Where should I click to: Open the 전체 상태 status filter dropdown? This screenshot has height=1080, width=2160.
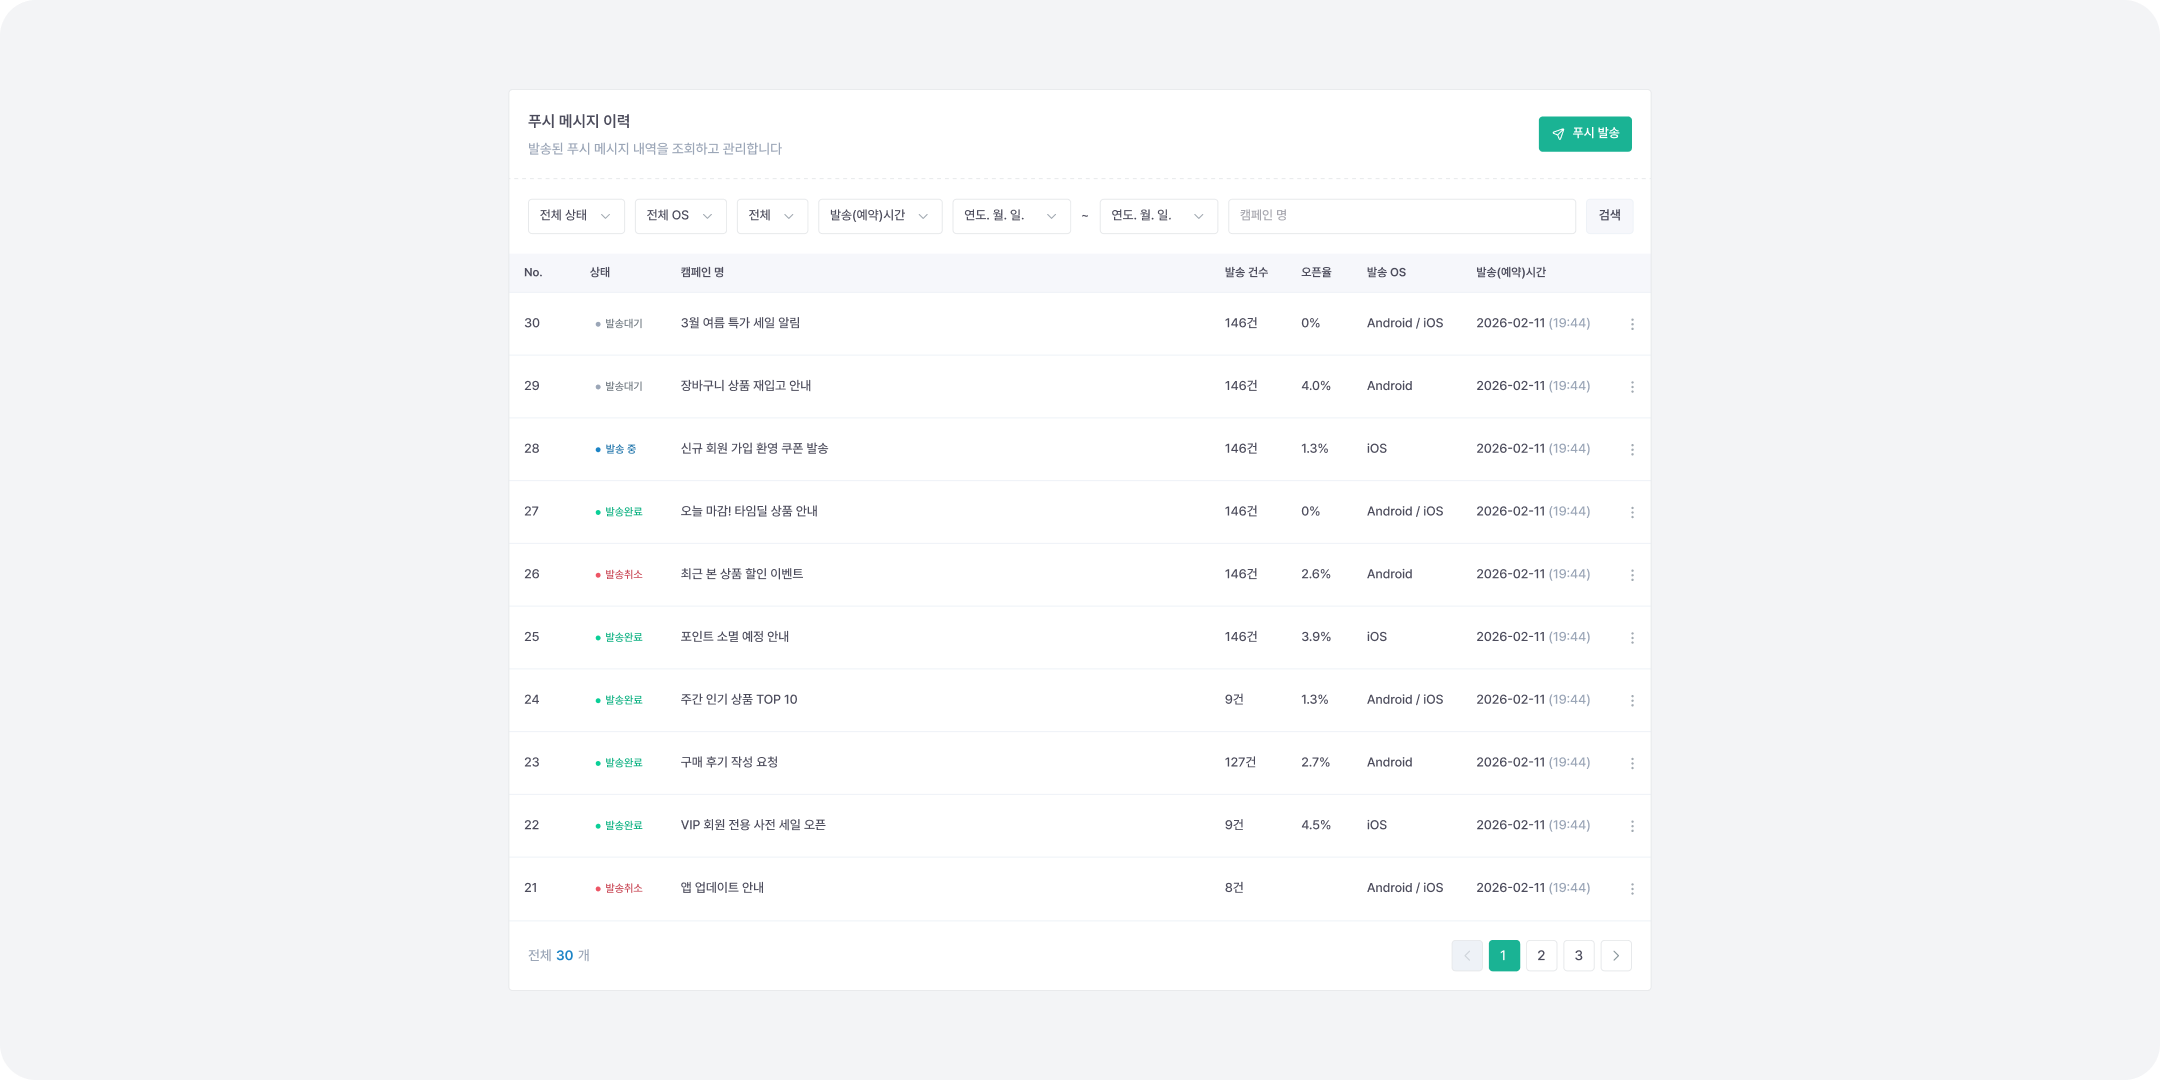pyautogui.click(x=576, y=216)
